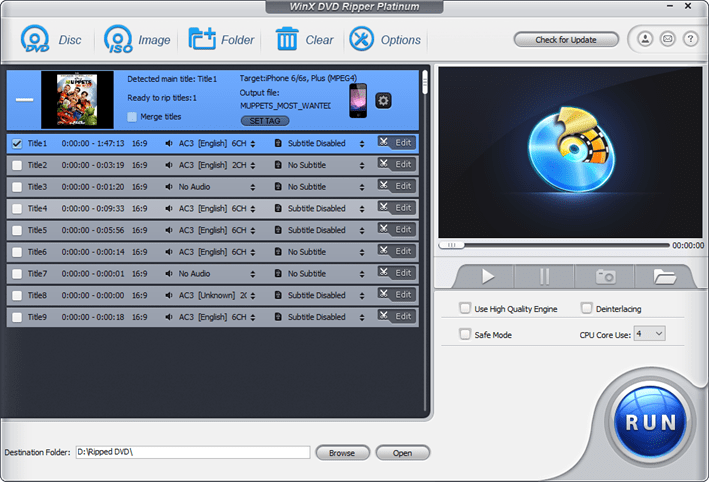Image resolution: width=709 pixels, height=482 pixels.
Task: Click the iPhone target device icon
Action: pos(358,100)
